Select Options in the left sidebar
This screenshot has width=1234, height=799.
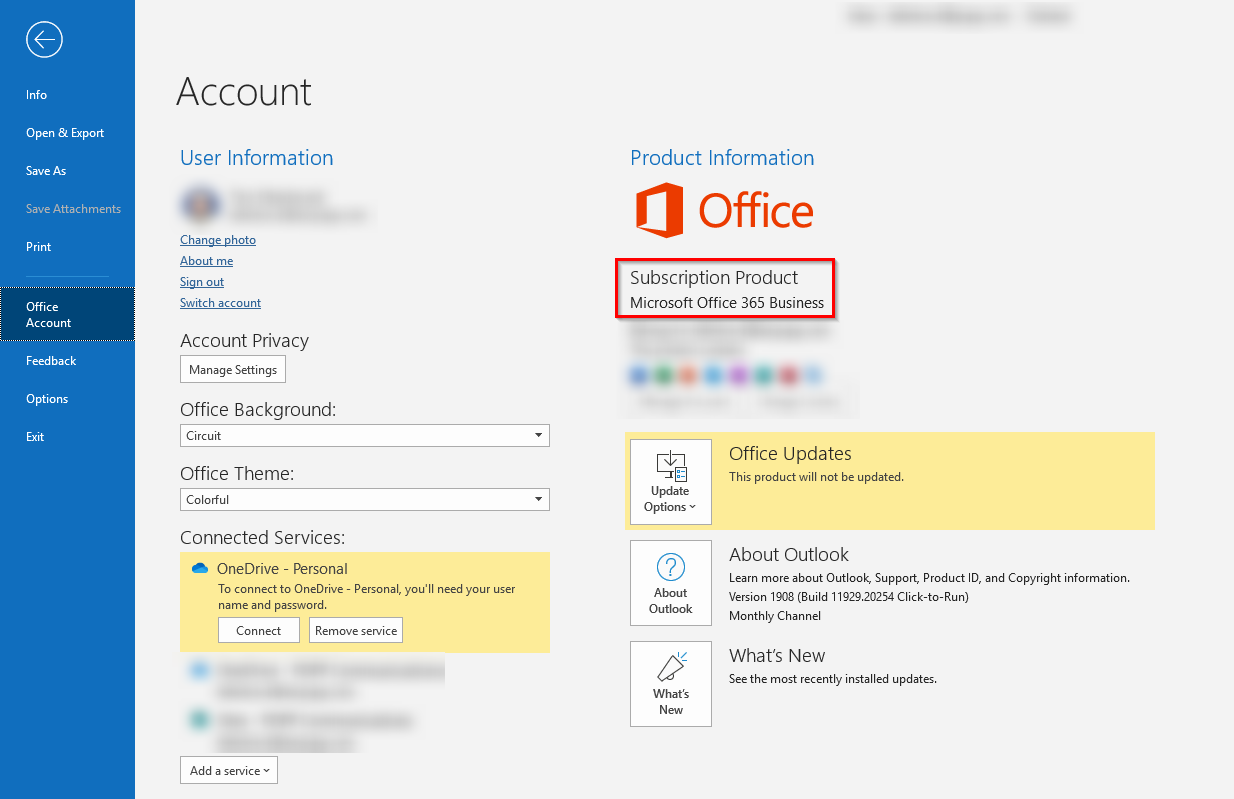coord(47,398)
